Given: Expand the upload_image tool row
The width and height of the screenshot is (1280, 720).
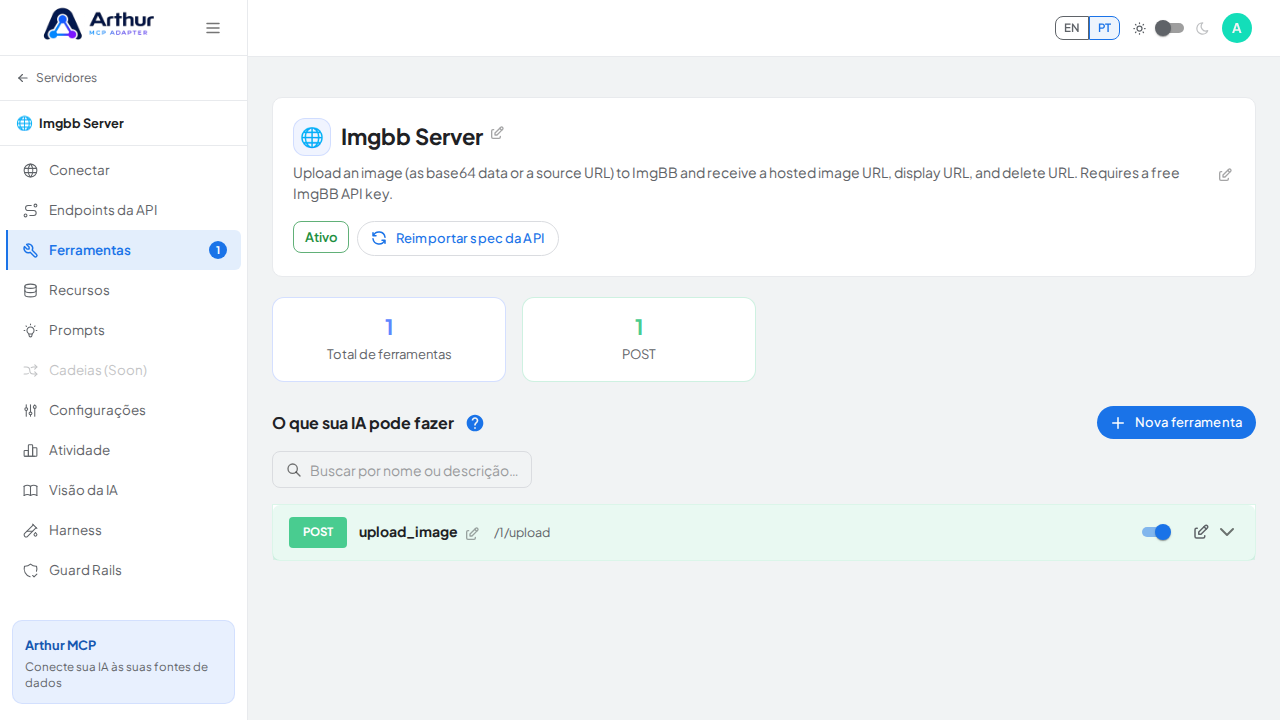Looking at the screenshot, I should 1227,532.
